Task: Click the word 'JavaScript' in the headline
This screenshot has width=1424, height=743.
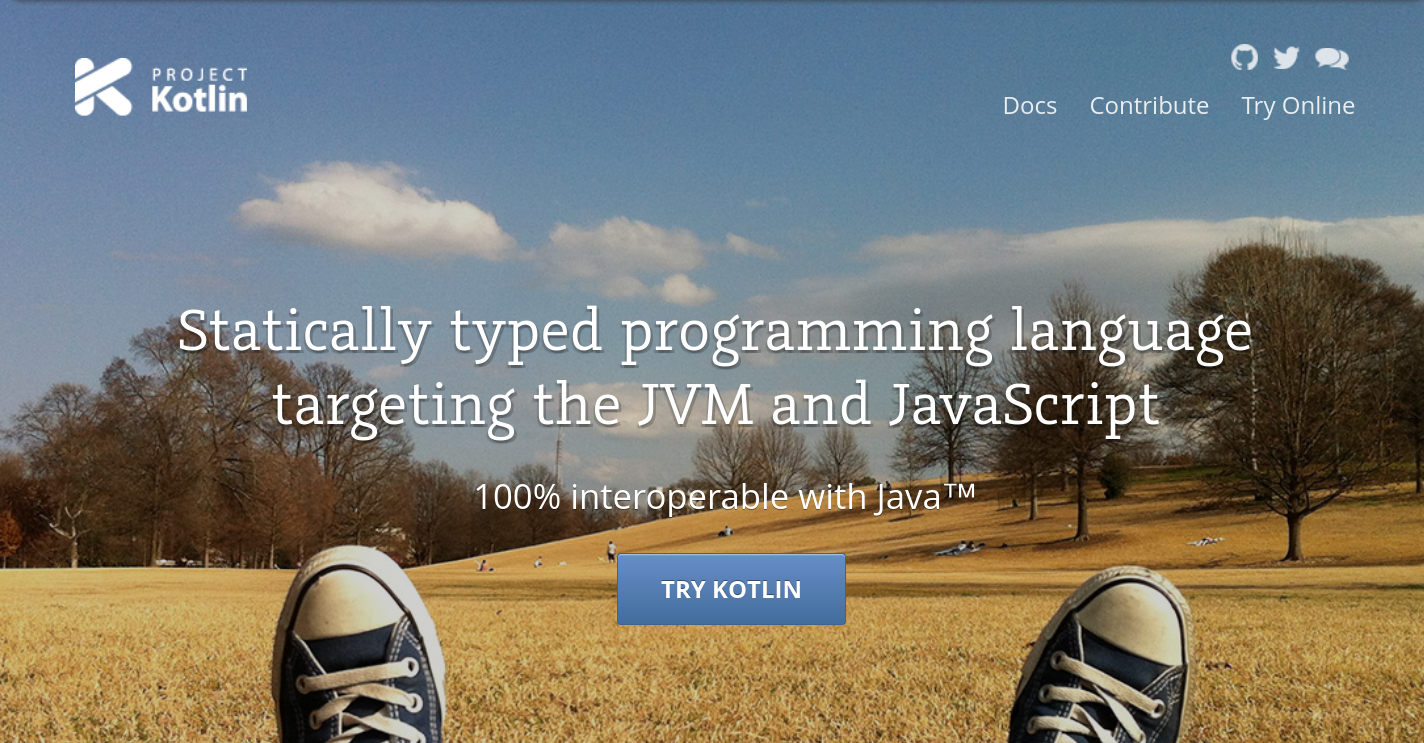Action: click(1023, 406)
